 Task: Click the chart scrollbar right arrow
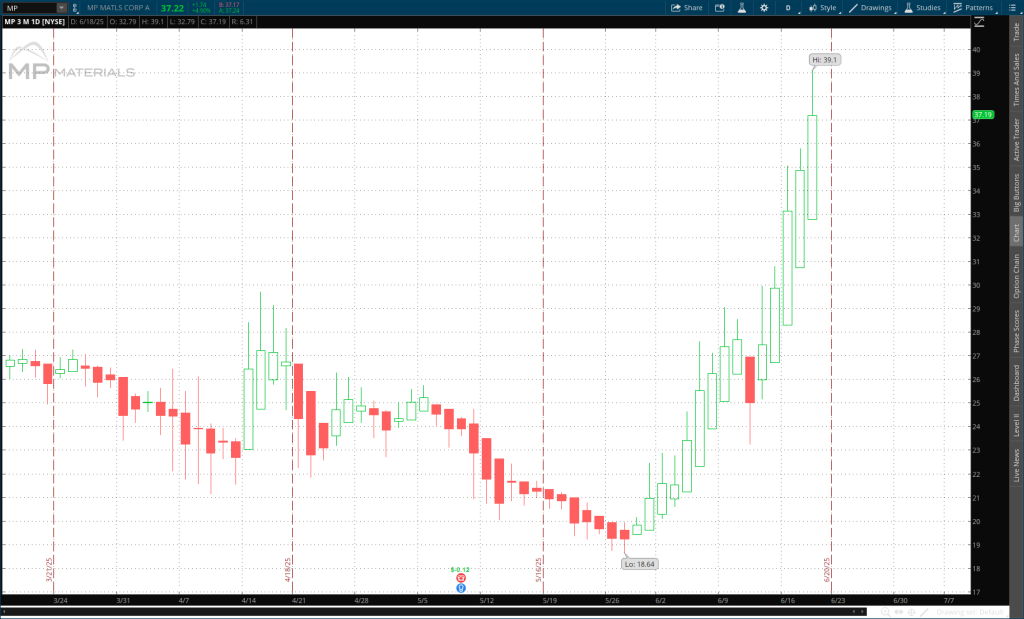coord(863,612)
